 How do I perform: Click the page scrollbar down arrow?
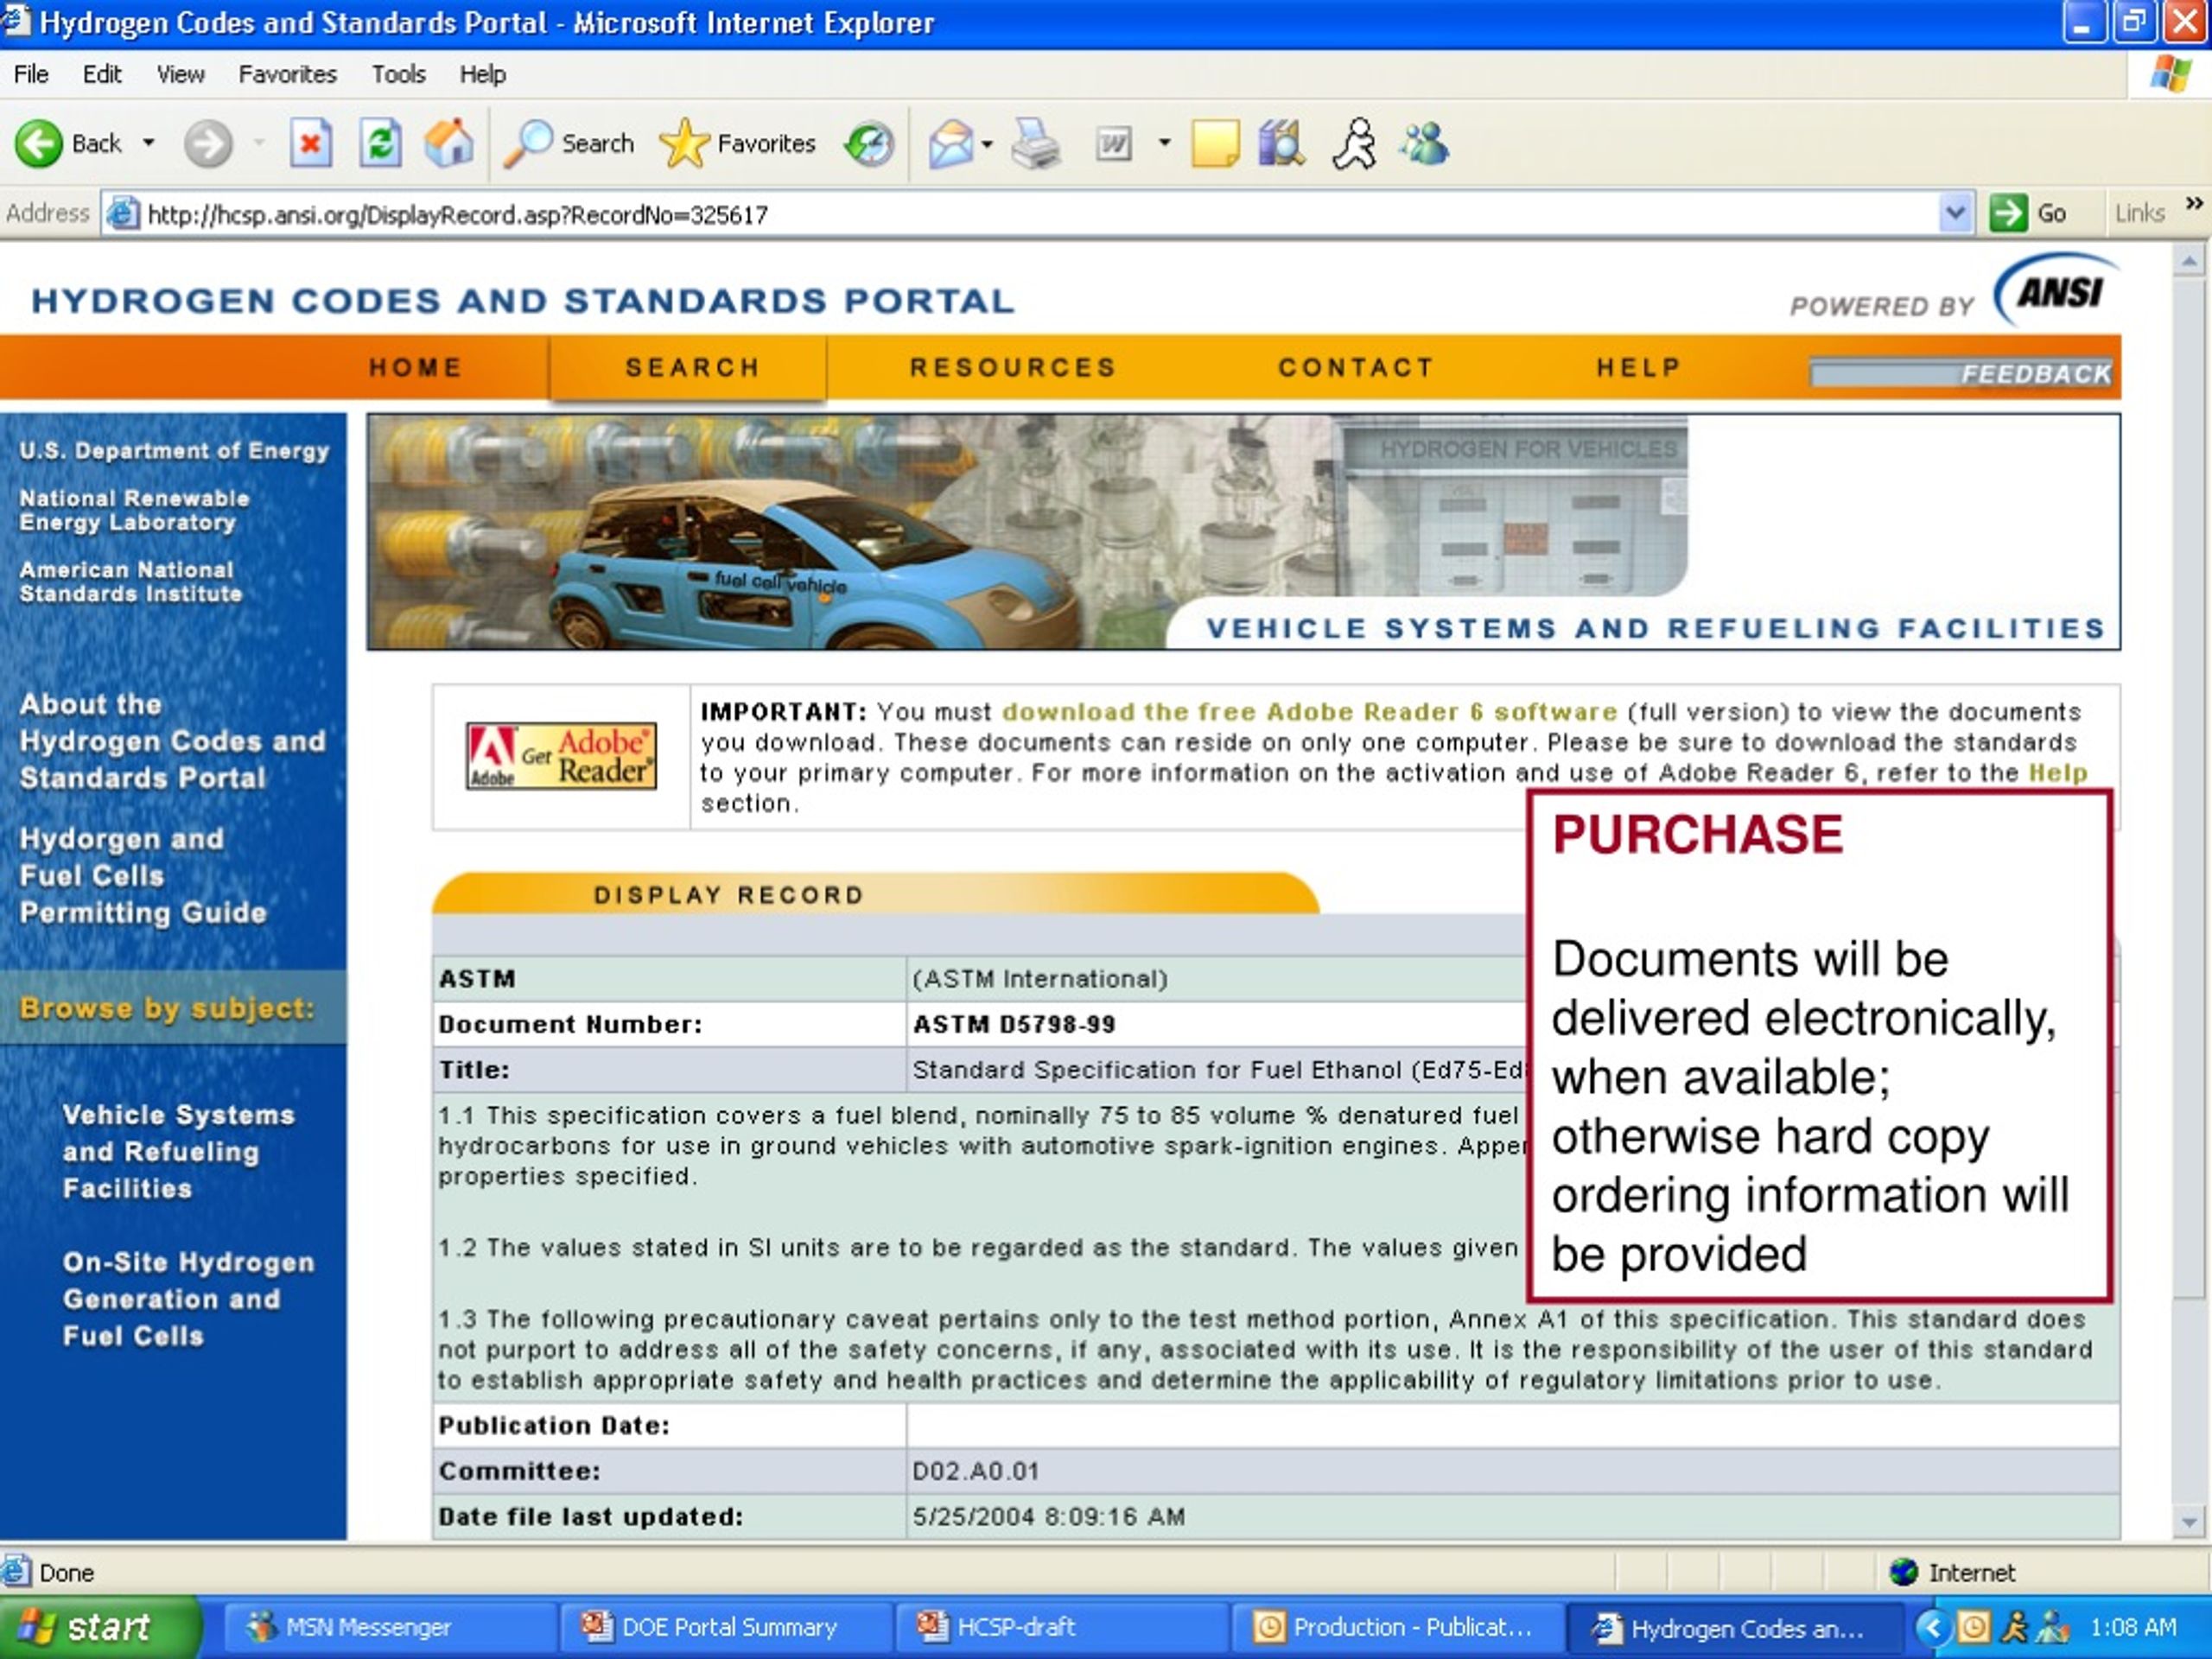(x=2189, y=1523)
